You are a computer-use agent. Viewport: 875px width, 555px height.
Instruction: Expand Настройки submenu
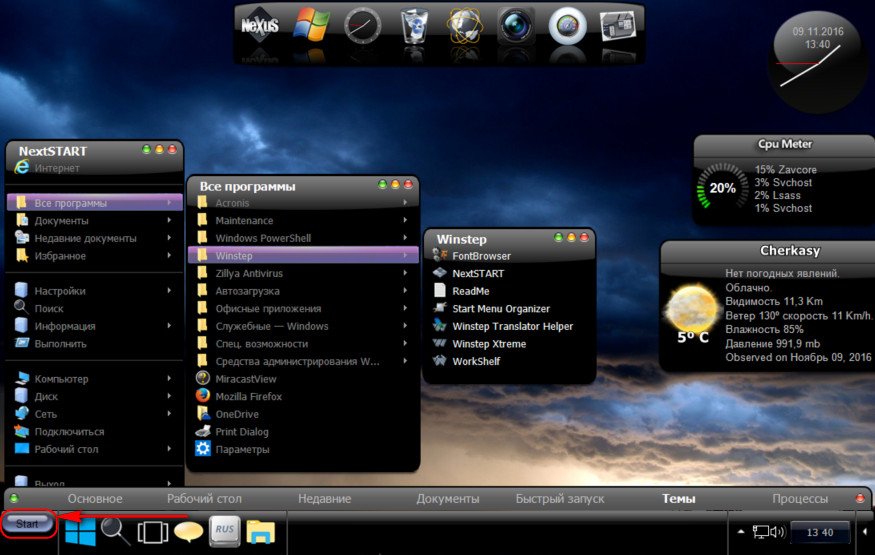pyautogui.click(x=169, y=291)
